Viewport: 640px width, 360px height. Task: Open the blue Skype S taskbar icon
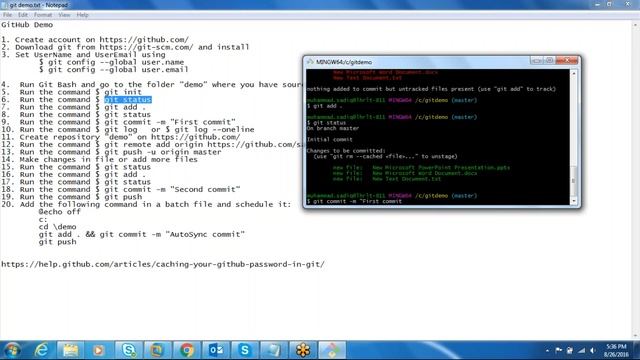[244, 350]
